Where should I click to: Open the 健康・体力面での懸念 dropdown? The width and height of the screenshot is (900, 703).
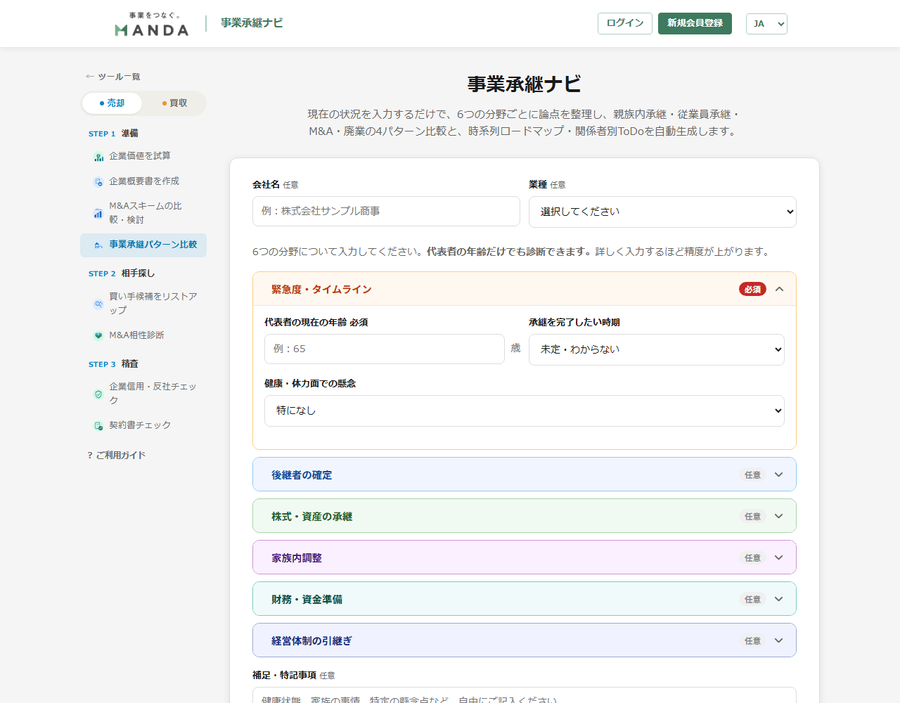[x=524, y=411]
